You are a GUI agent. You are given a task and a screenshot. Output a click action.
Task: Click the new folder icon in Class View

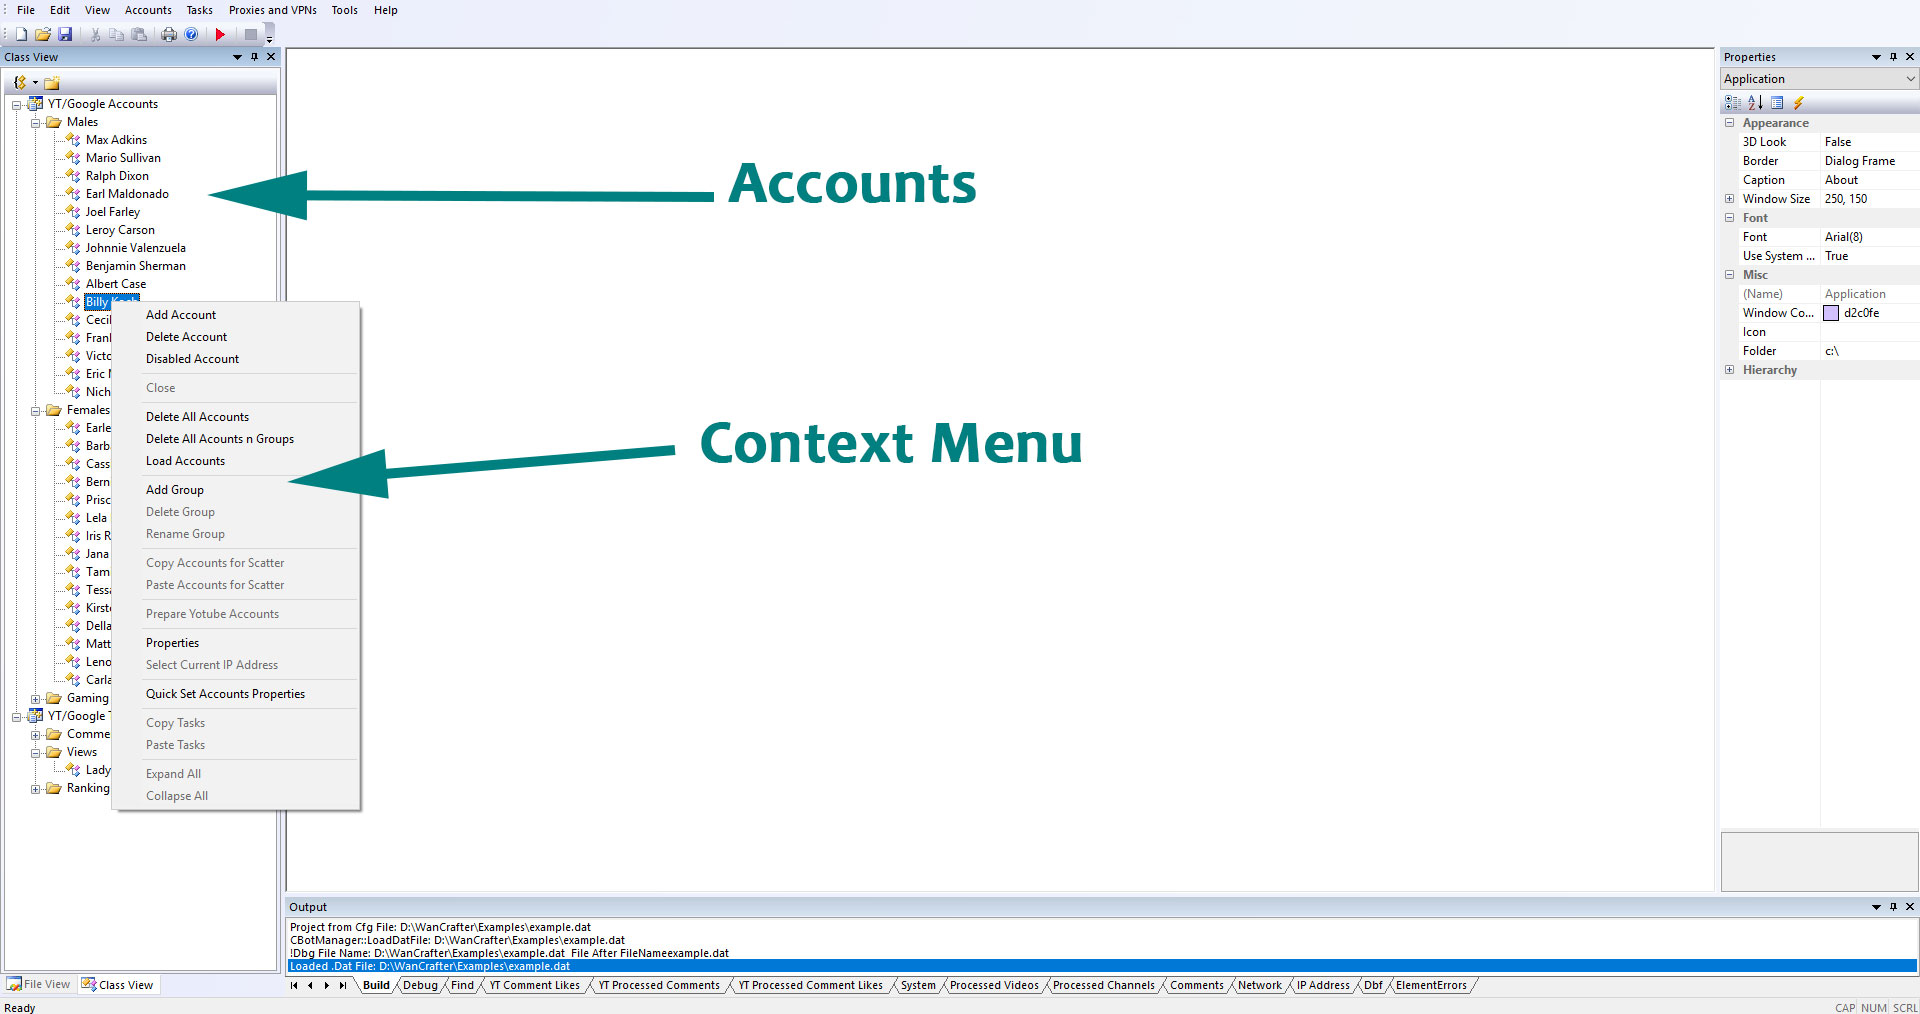[52, 83]
